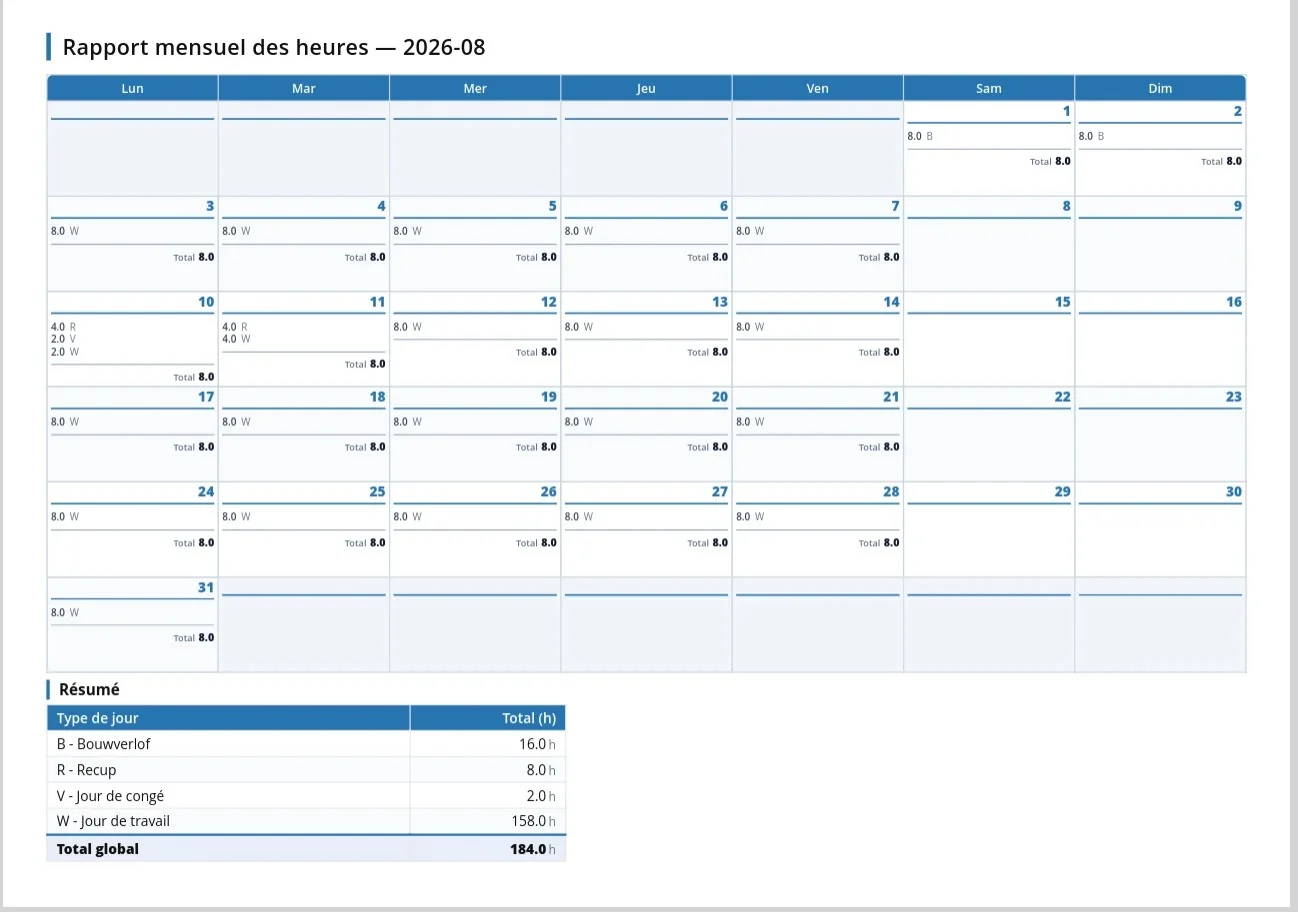The height and width of the screenshot is (912, 1298).
Task: Select the 'W - Jour de travail' row label
Action: coord(114,821)
